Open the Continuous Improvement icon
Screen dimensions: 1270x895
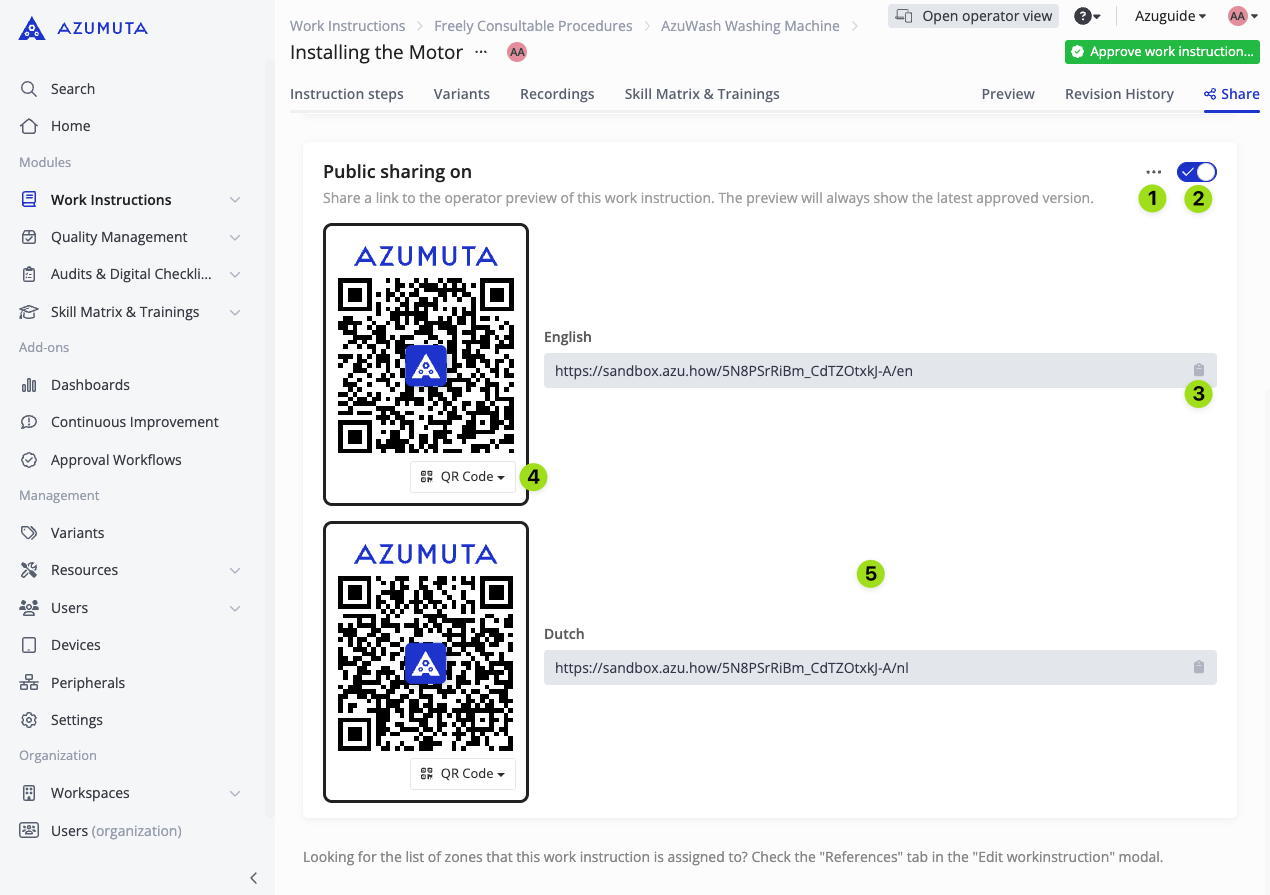coord(29,421)
